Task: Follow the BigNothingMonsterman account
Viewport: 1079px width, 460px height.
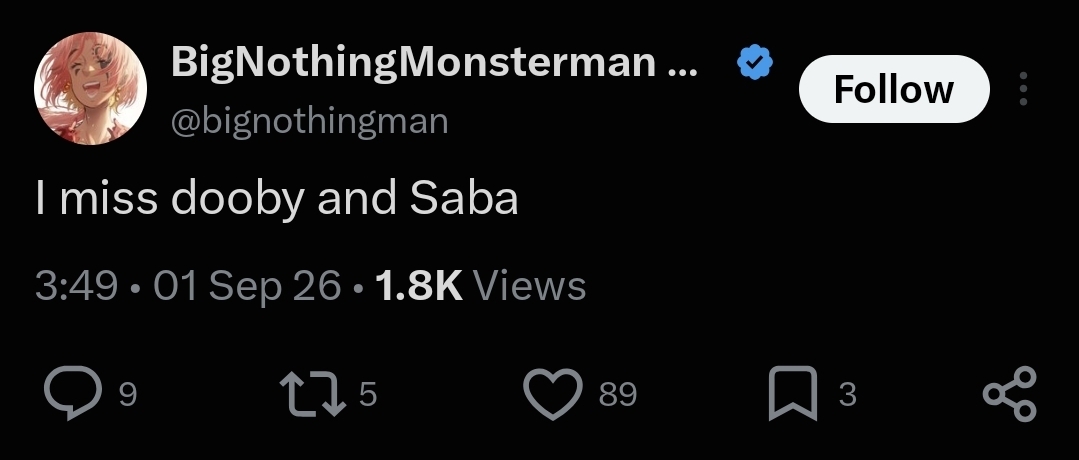Action: coord(894,89)
